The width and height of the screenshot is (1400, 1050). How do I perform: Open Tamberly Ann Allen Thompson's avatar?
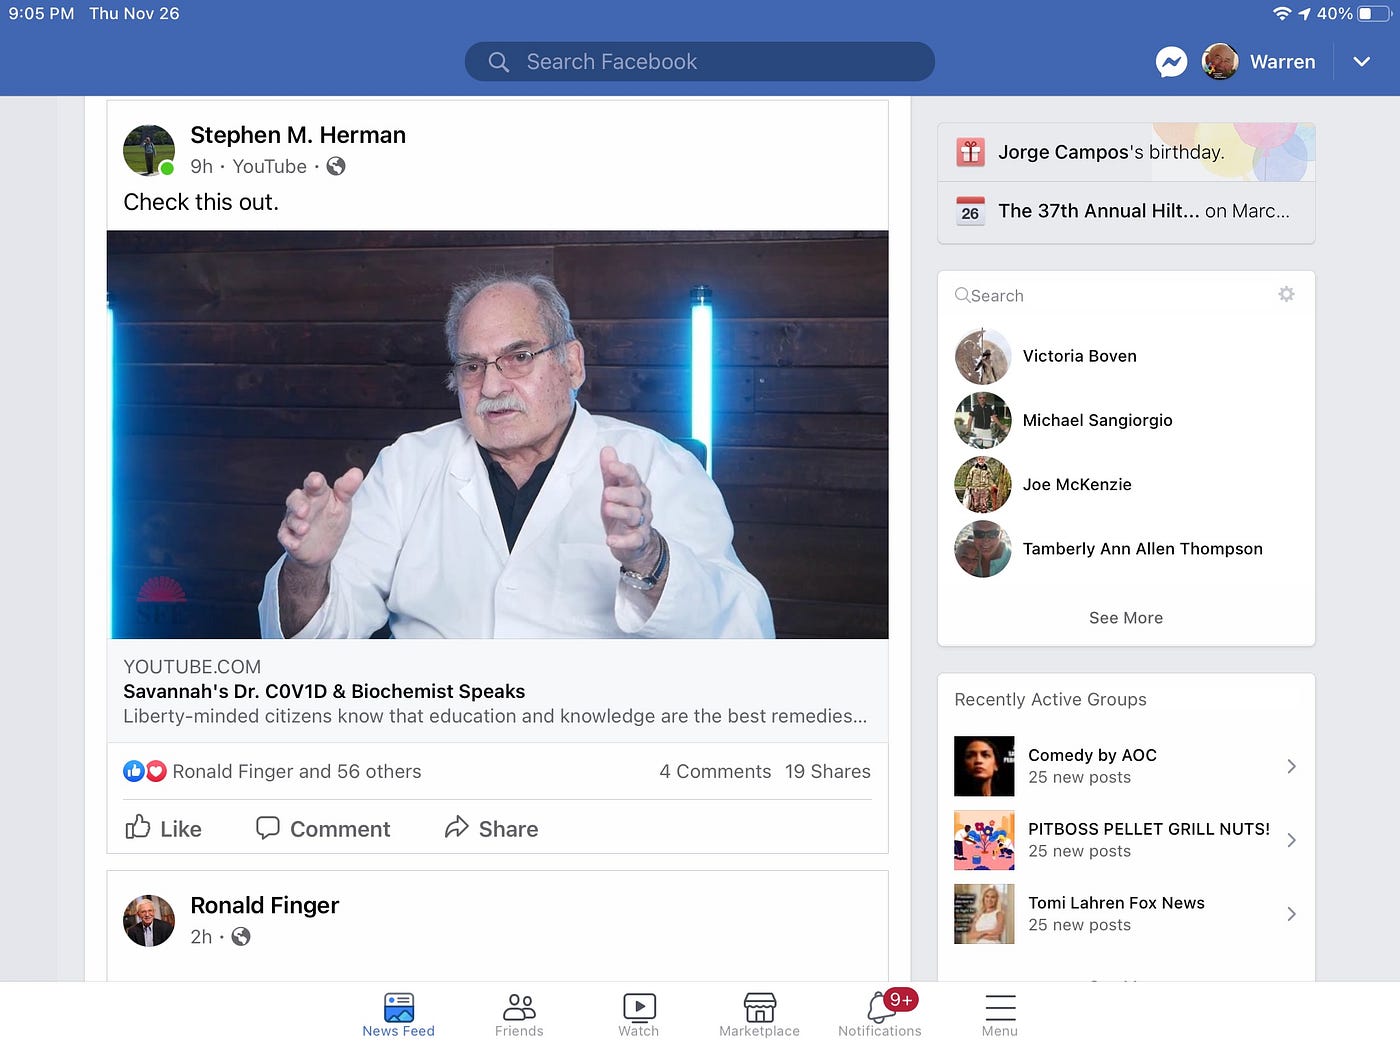pyautogui.click(x=983, y=548)
